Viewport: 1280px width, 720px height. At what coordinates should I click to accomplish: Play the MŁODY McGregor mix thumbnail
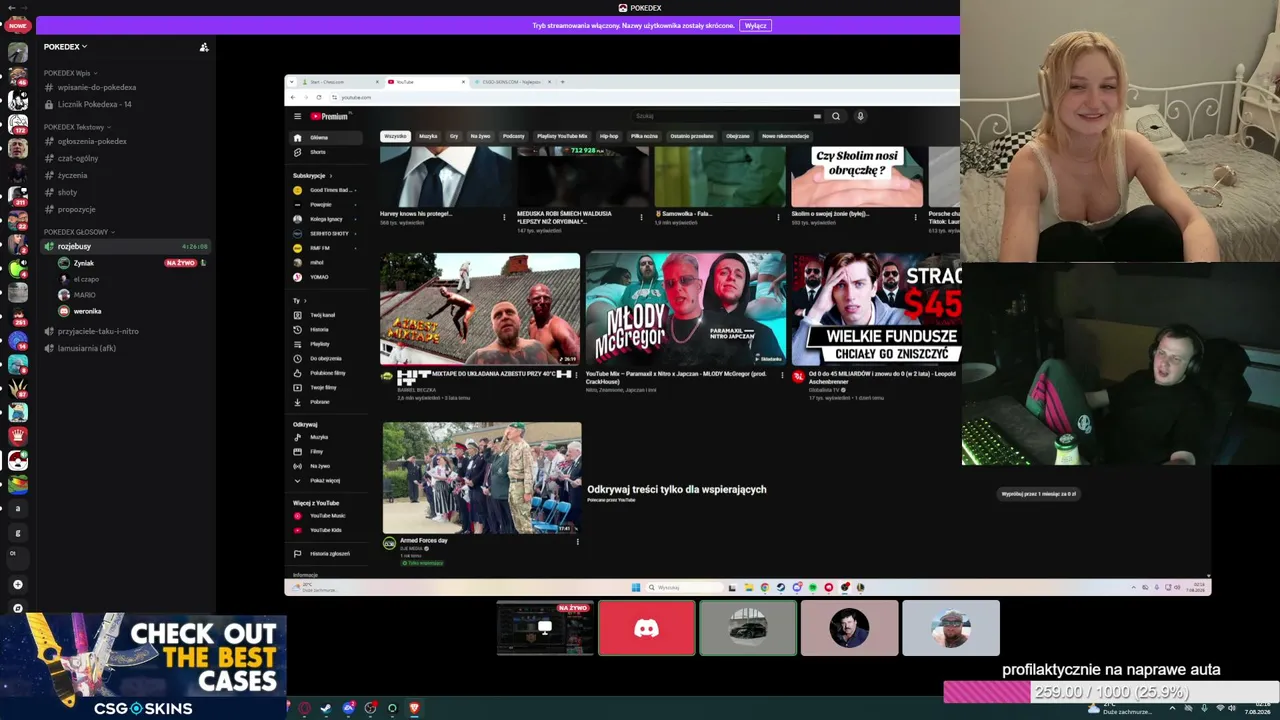pos(686,309)
